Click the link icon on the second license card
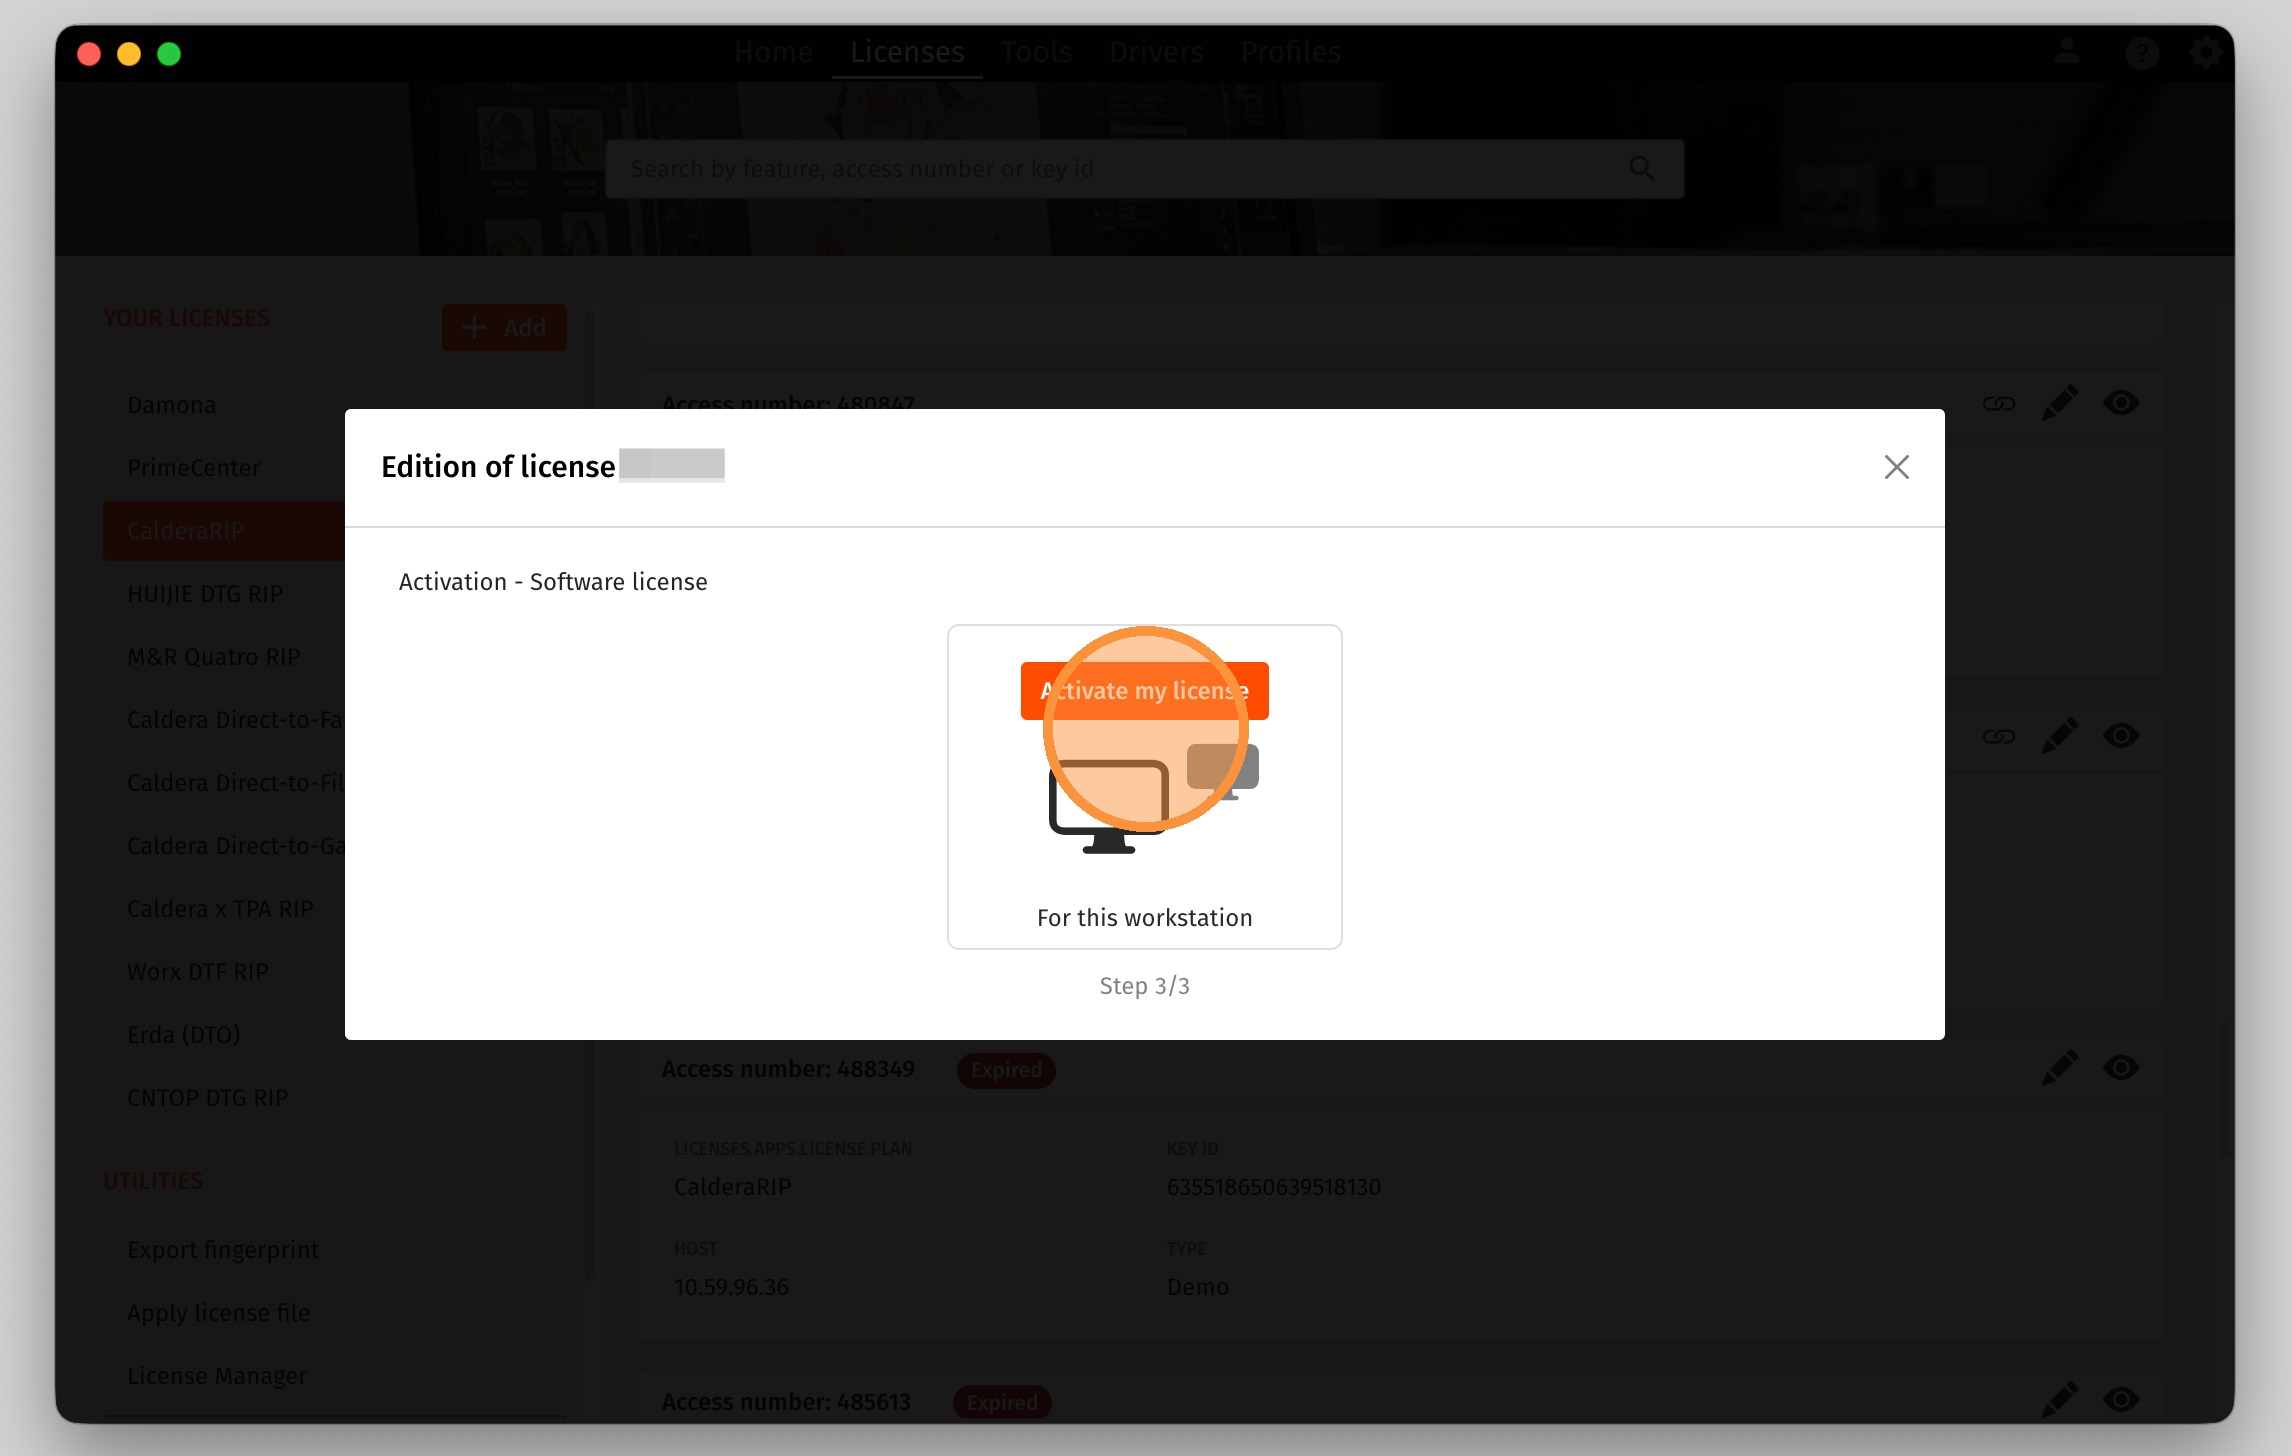 click(x=1999, y=736)
